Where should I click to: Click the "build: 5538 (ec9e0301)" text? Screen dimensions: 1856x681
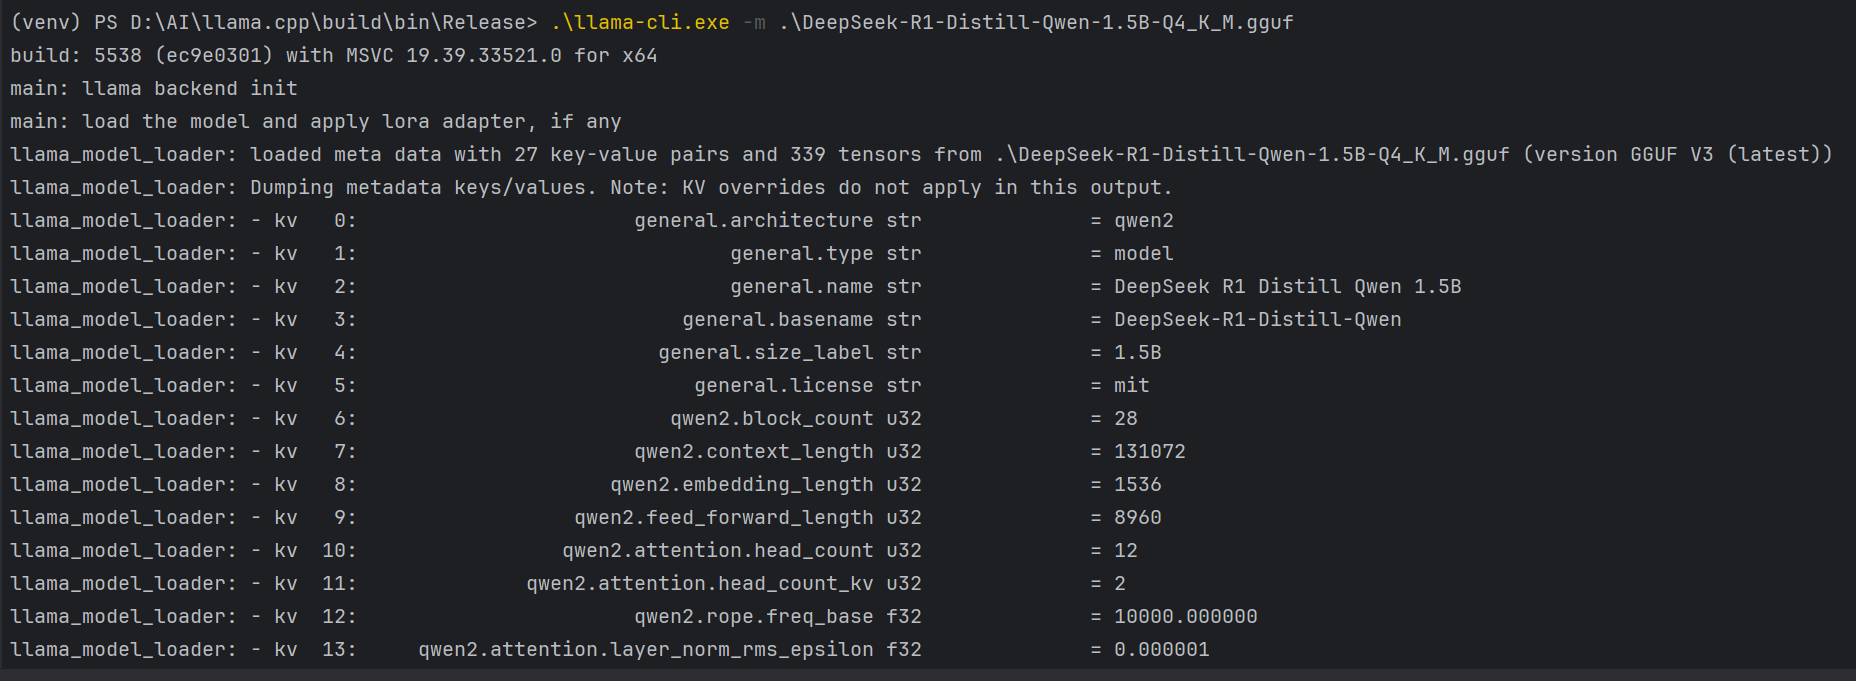tap(142, 55)
